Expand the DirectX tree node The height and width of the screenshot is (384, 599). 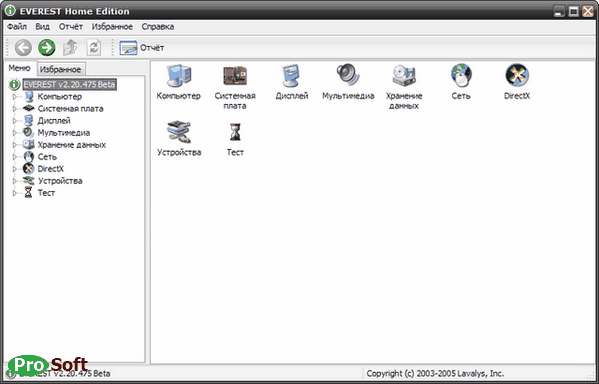tap(15, 169)
